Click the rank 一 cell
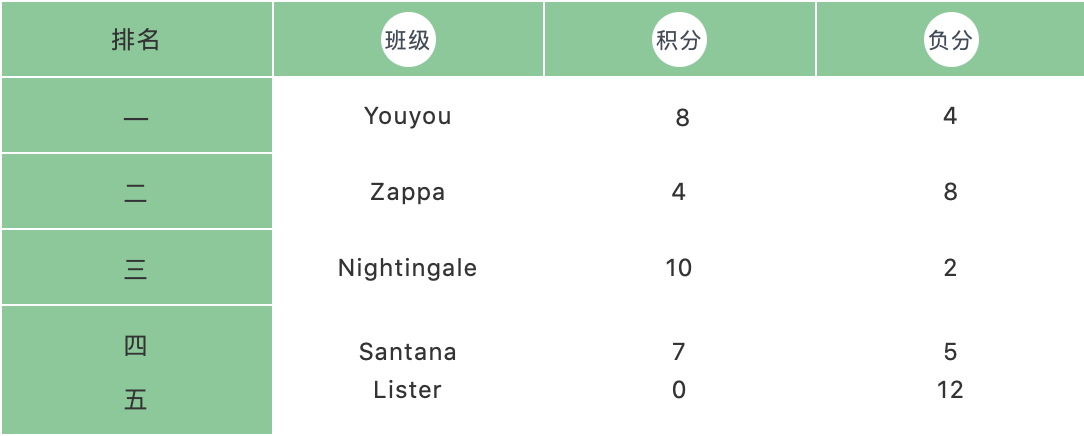 pos(136,118)
